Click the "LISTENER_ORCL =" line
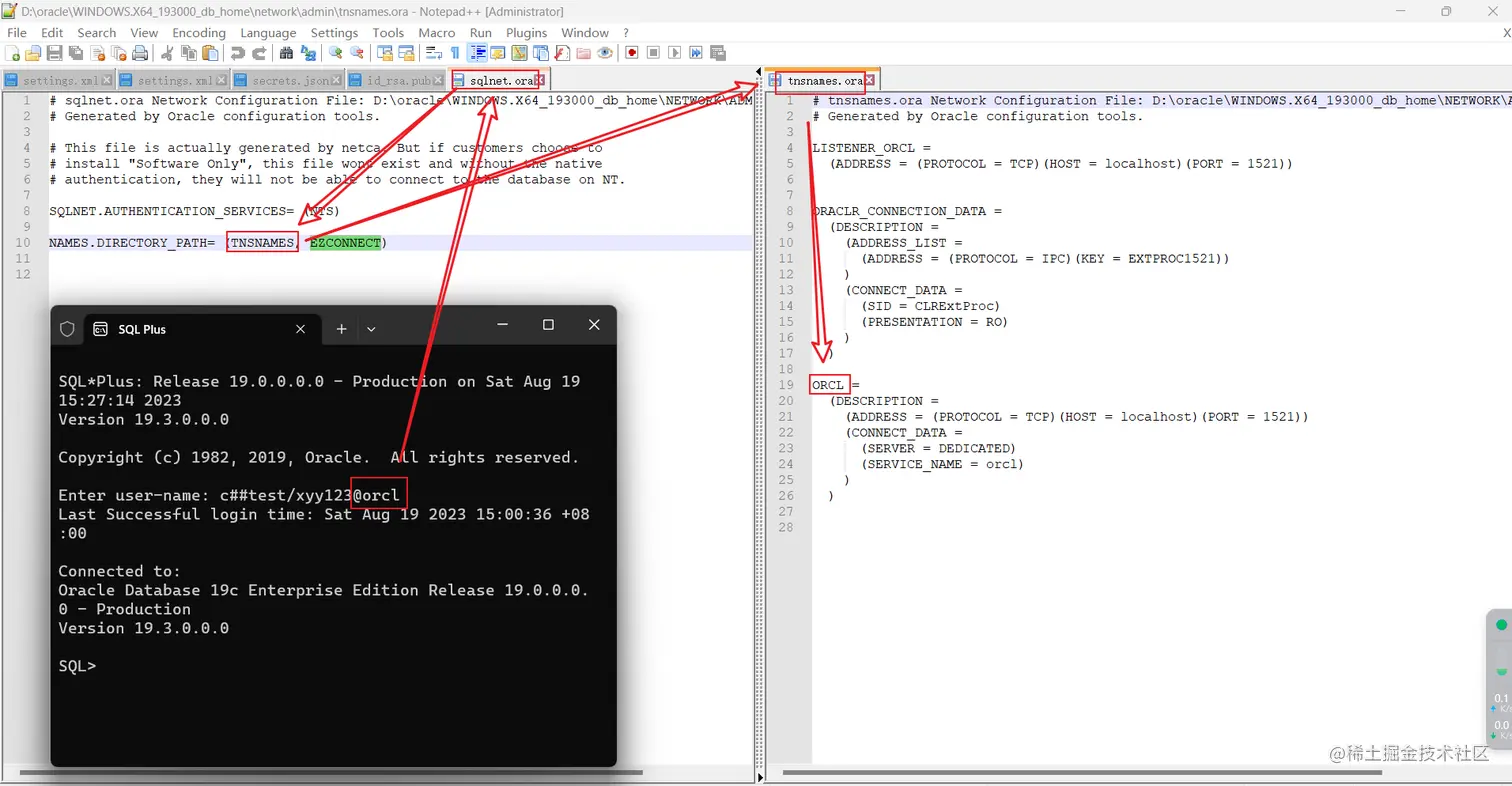 (870, 147)
